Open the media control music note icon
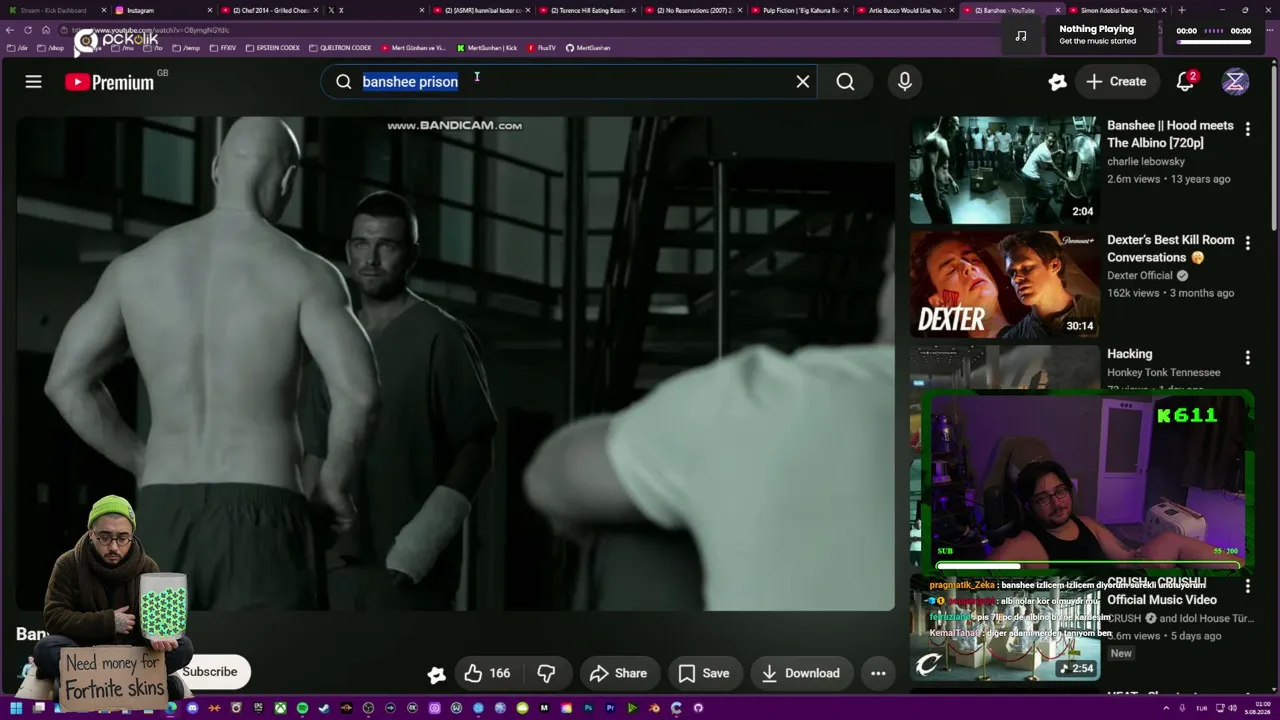Screen dimensions: 1280x720 pos(1020,36)
